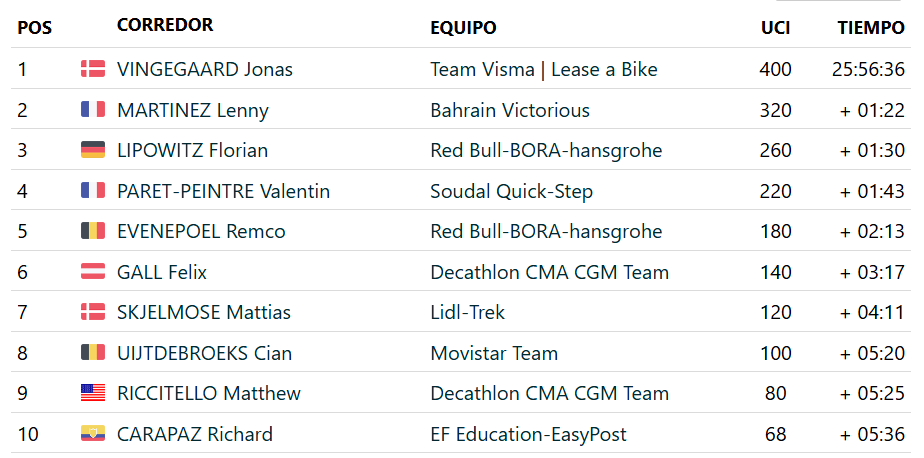The height and width of the screenshot is (458, 924).
Task: Go to EF Education-EasyPost team page
Action: [x=528, y=434]
